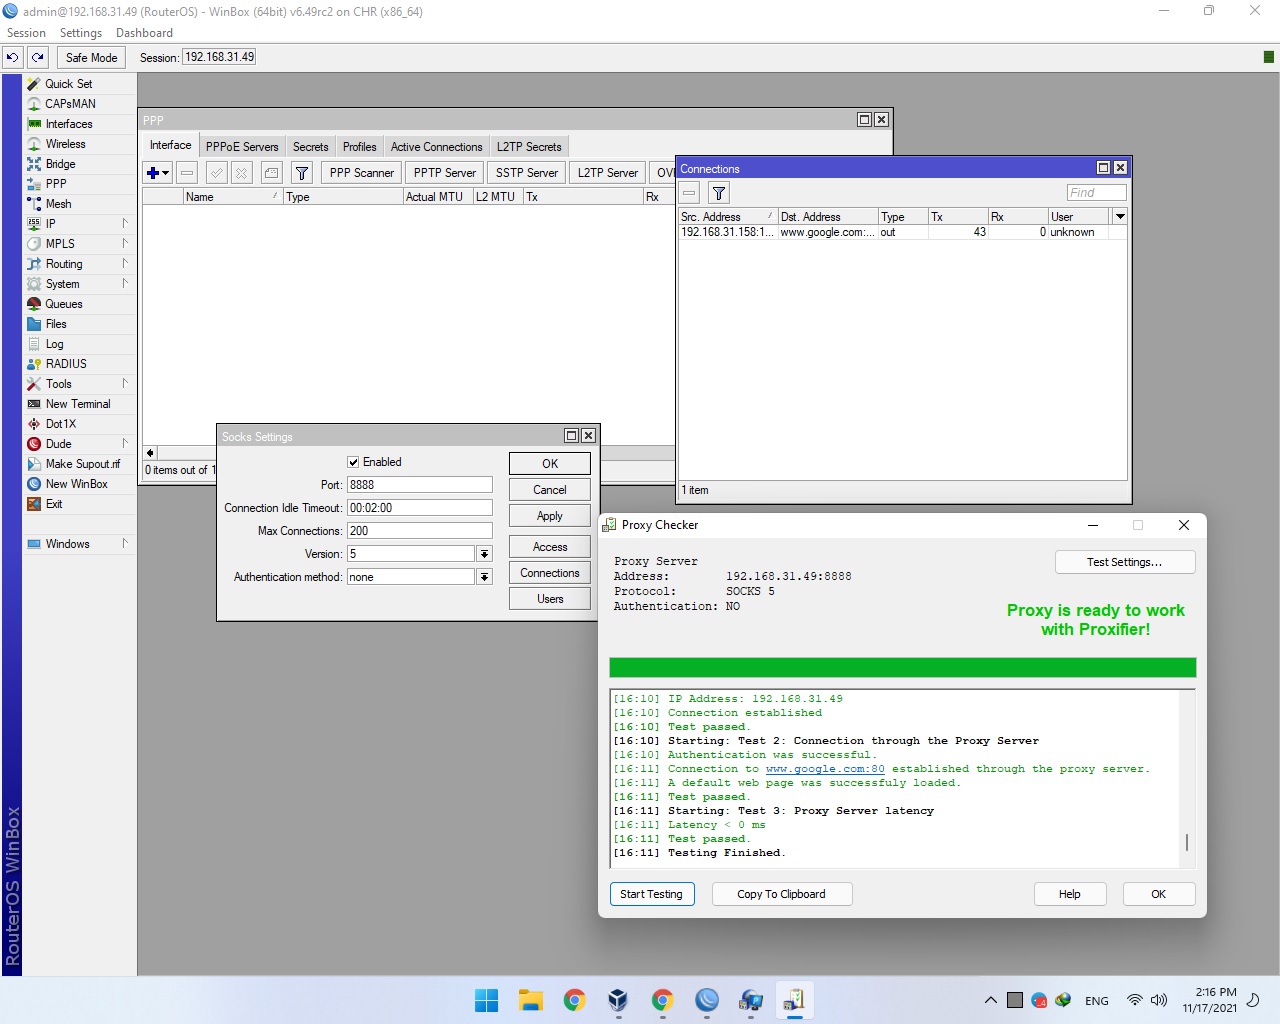
Task: Open the Interfaces sidebar item
Action: pyautogui.click(x=69, y=124)
